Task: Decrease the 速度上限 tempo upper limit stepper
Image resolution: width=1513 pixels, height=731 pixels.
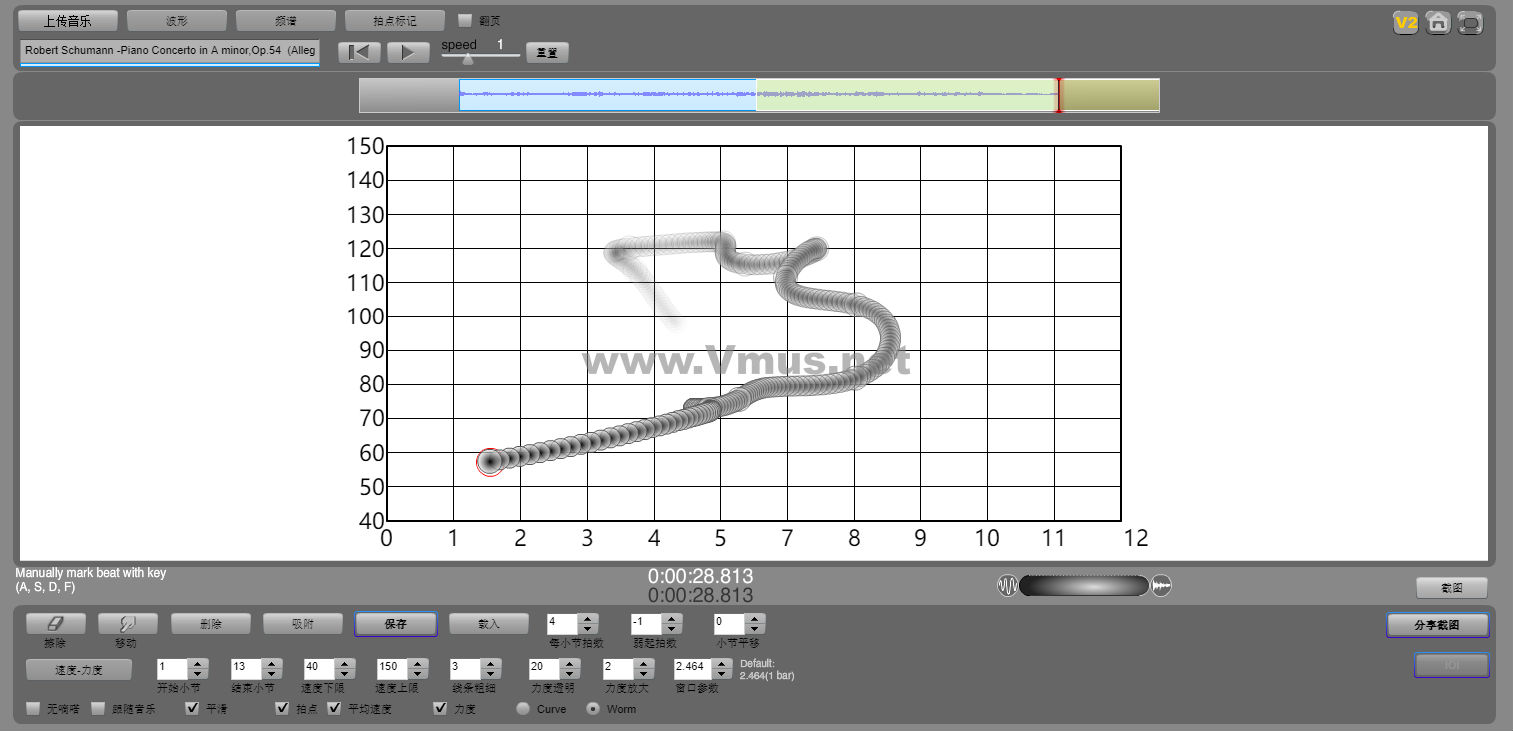Action: tap(417, 673)
